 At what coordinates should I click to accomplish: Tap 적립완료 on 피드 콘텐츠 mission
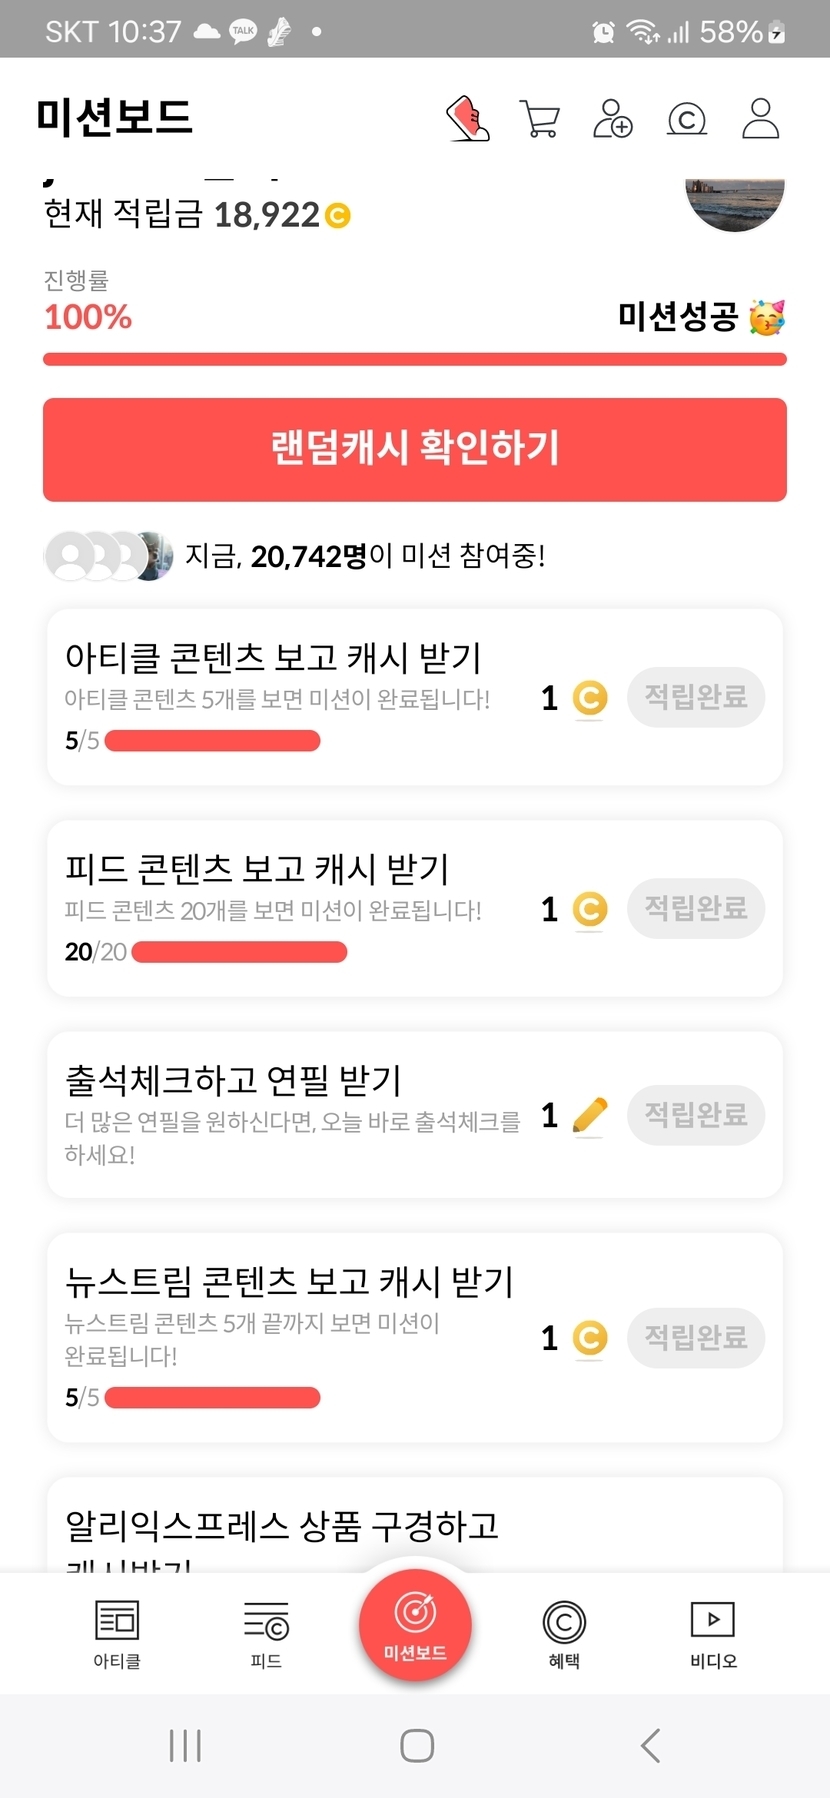pyautogui.click(x=696, y=908)
